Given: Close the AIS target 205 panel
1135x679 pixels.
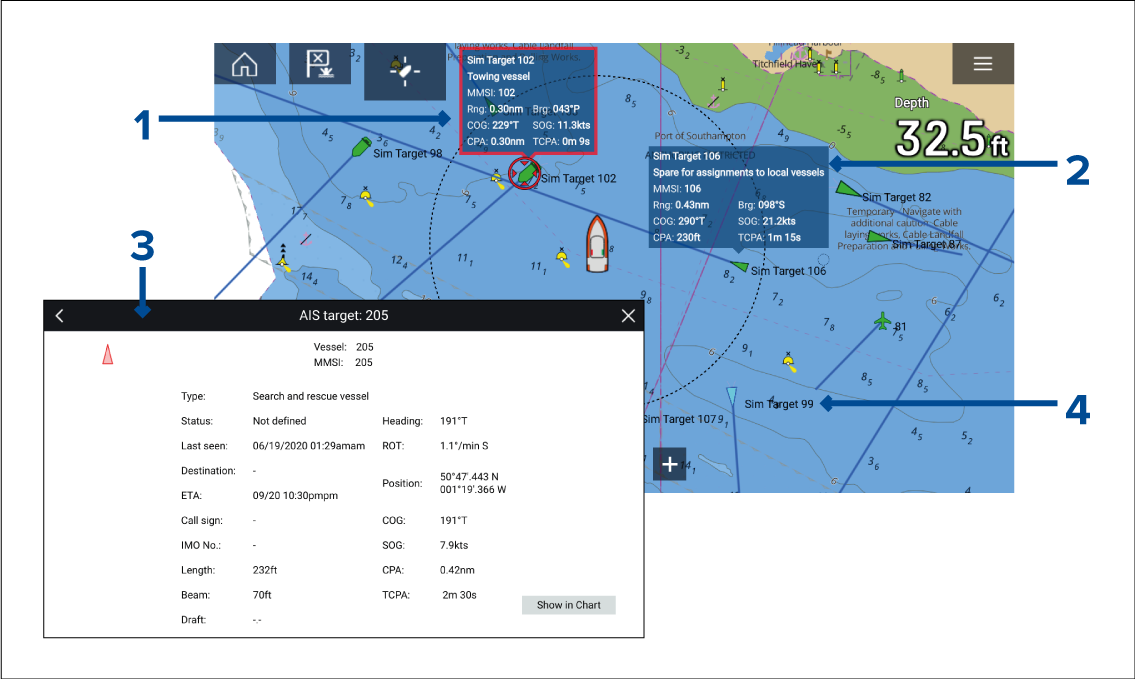Looking at the screenshot, I should click(x=628, y=316).
